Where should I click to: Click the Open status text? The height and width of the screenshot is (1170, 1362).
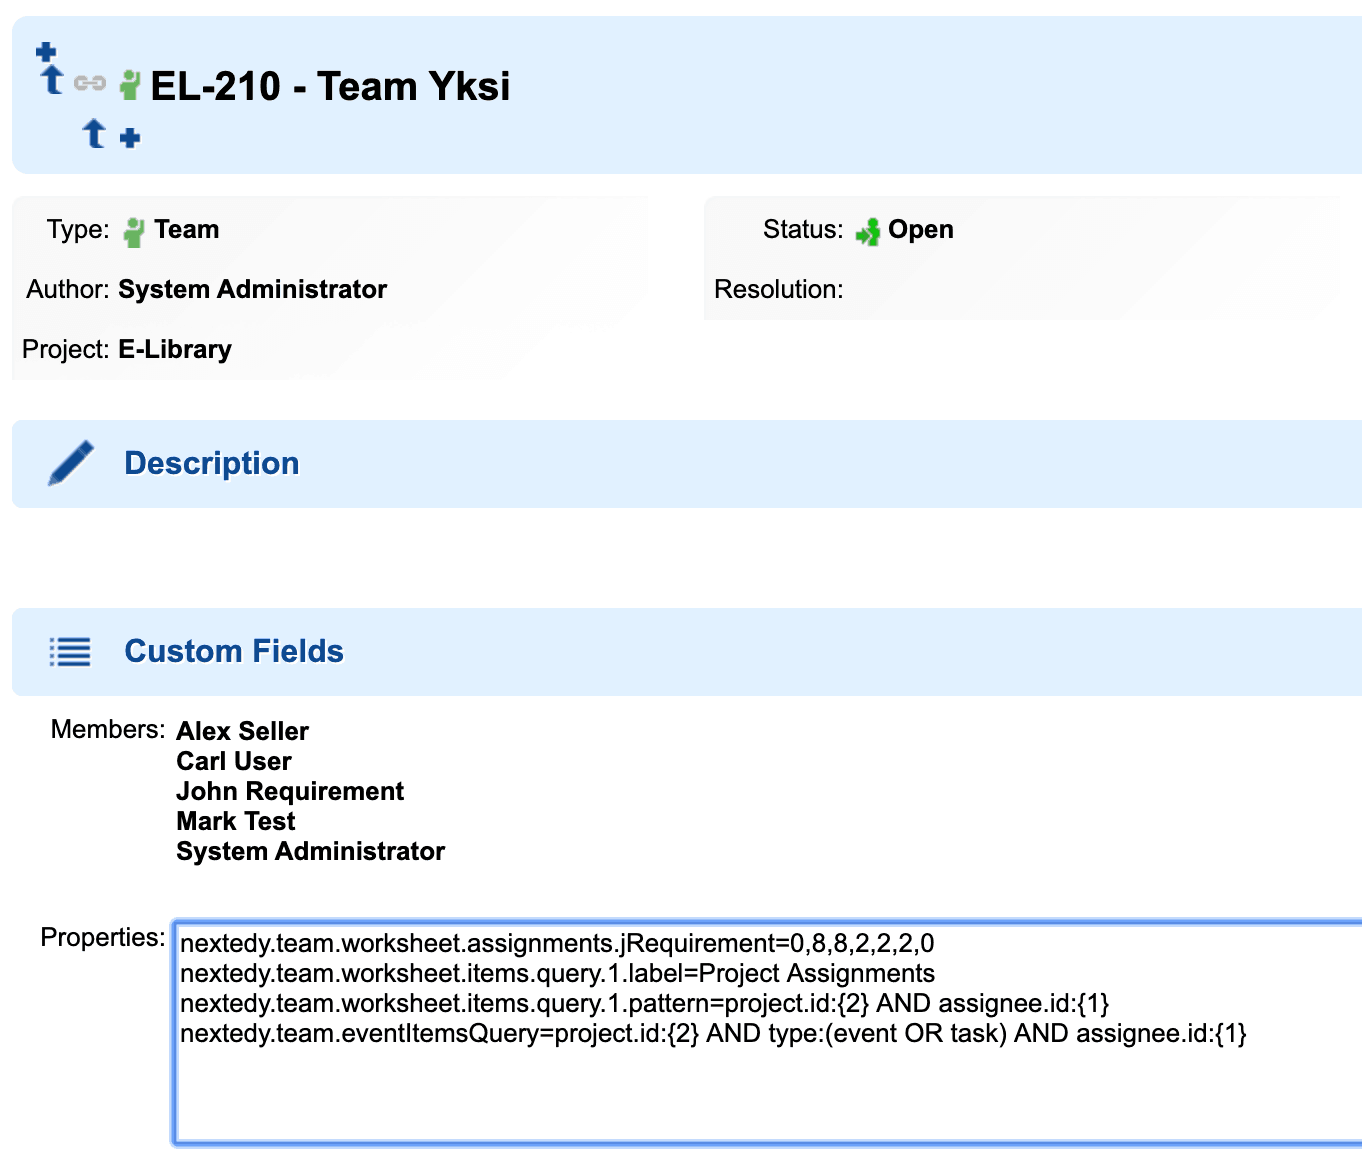tap(921, 230)
